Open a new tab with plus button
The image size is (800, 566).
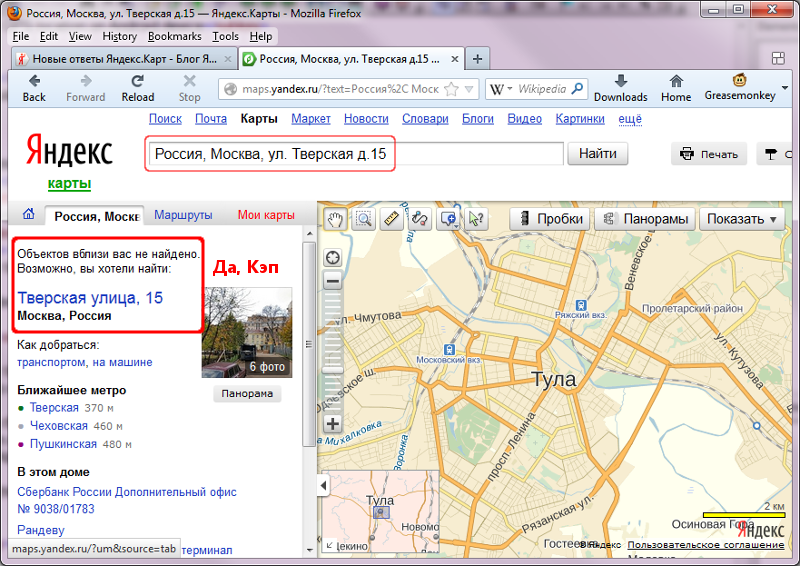click(x=478, y=59)
